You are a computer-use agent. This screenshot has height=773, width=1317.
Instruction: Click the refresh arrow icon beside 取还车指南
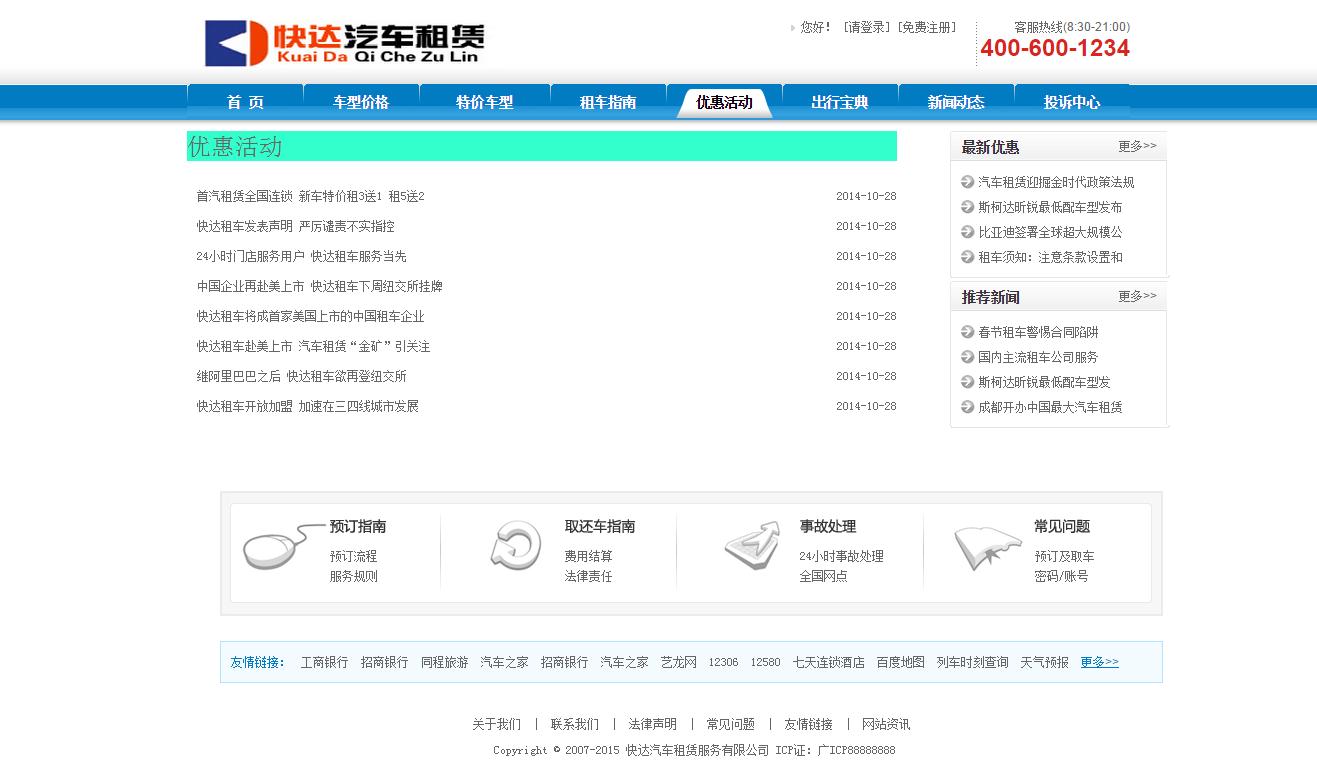515,546
